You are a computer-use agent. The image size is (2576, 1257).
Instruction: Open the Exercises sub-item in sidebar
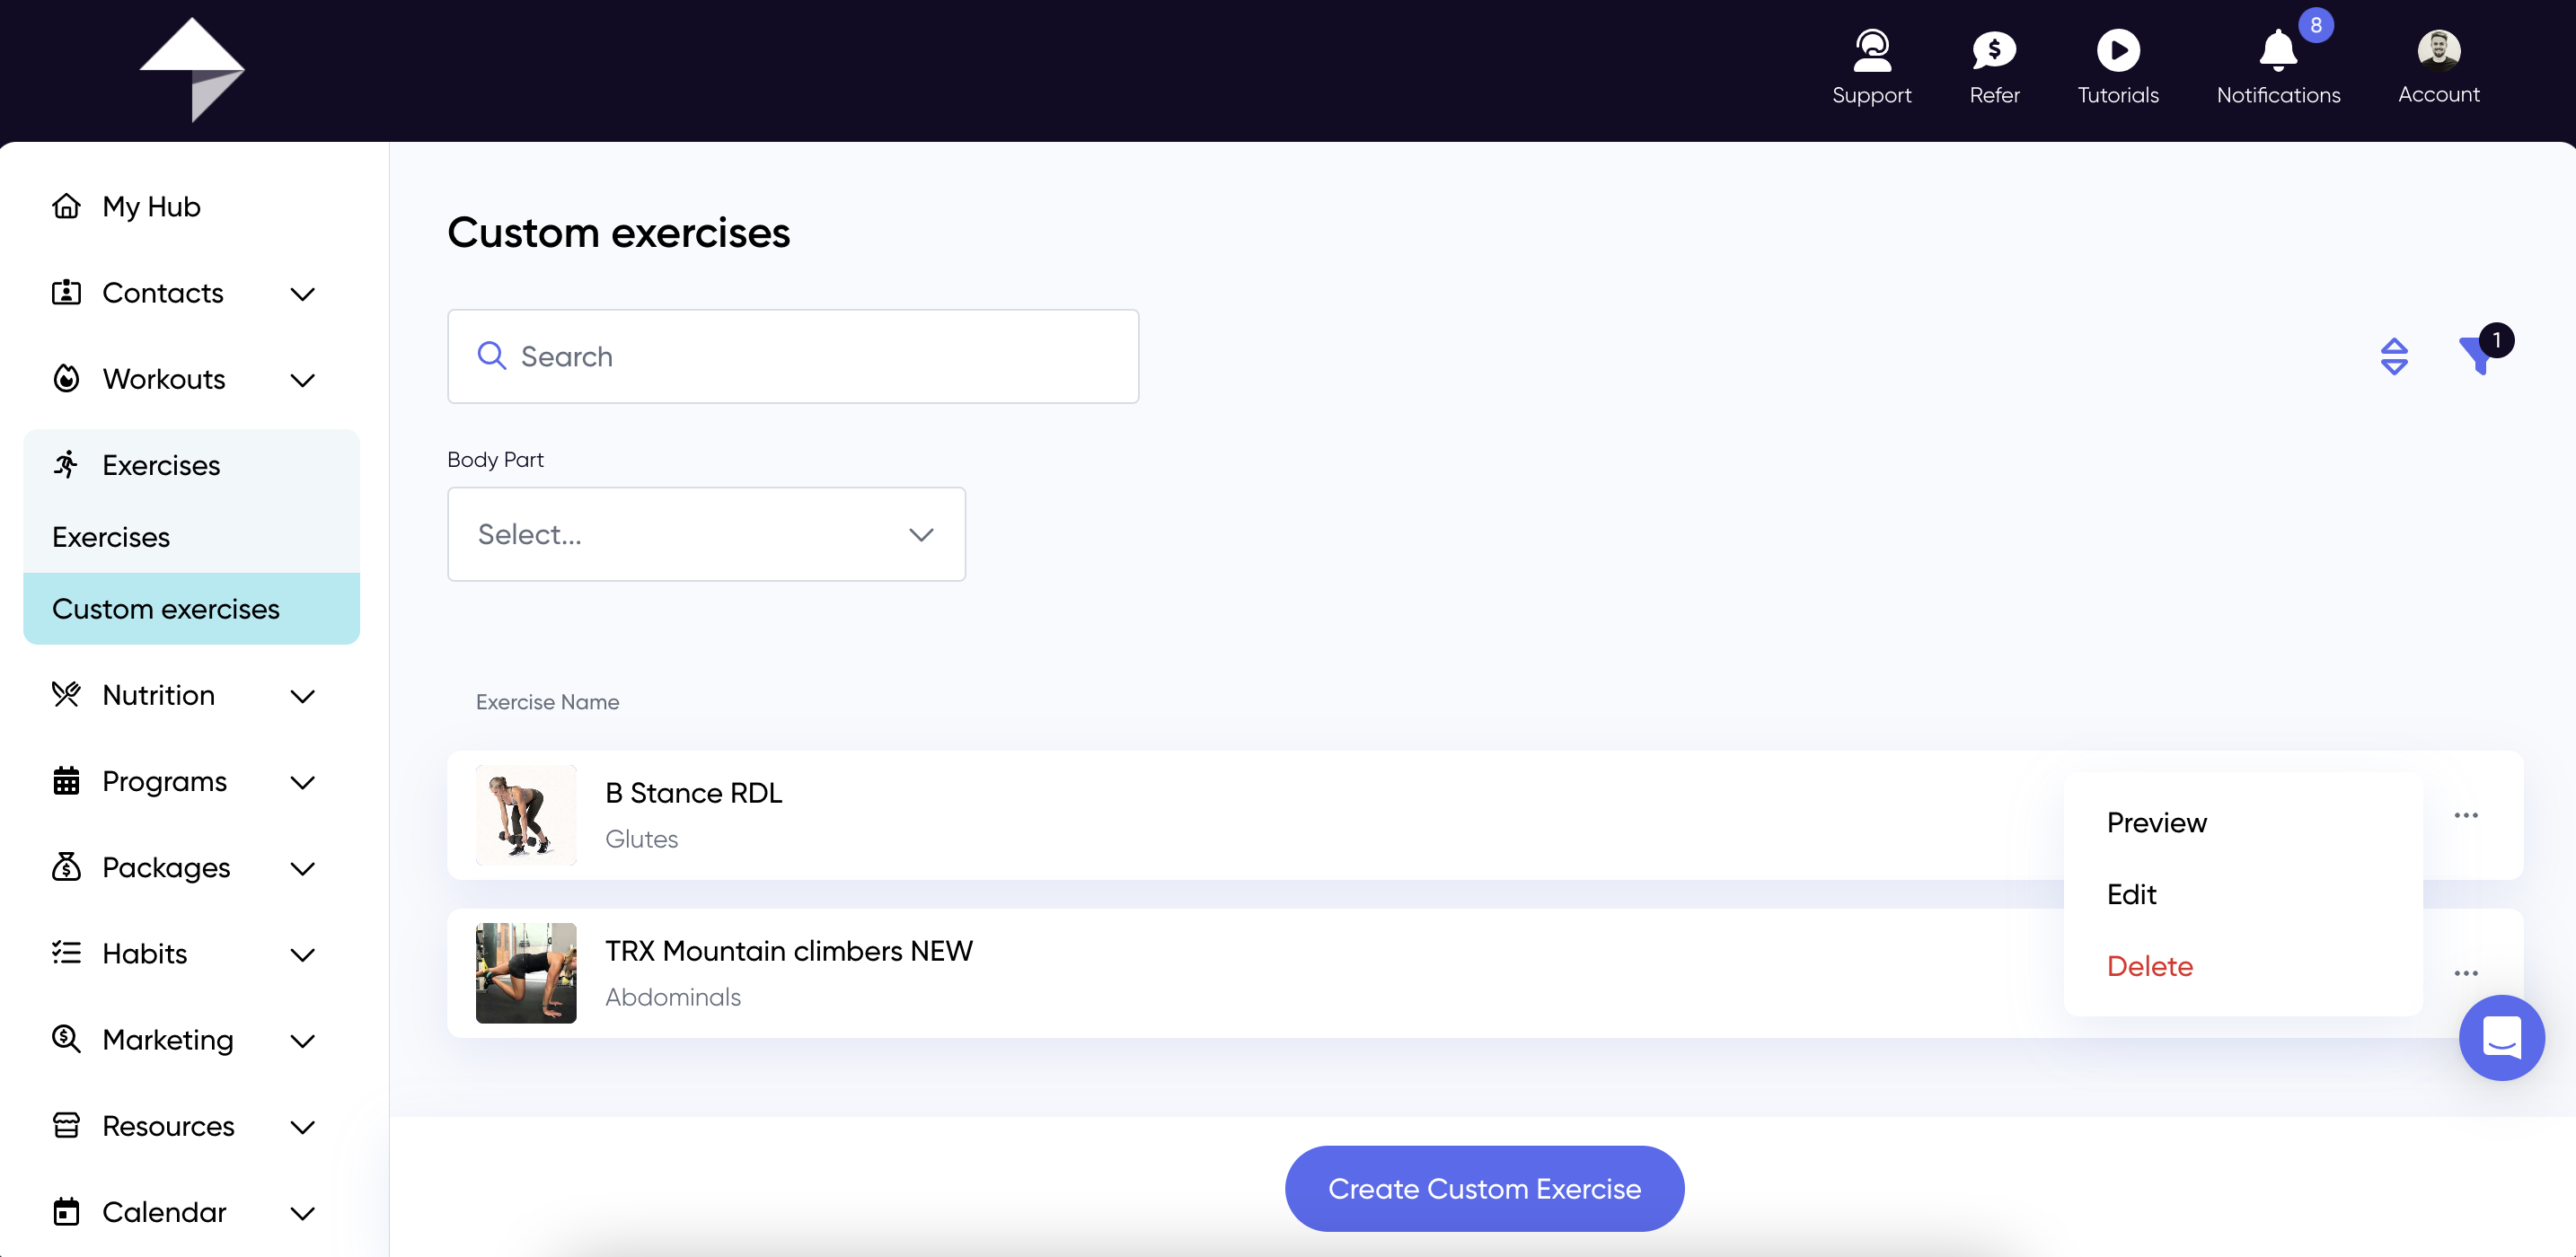[111, 537]
